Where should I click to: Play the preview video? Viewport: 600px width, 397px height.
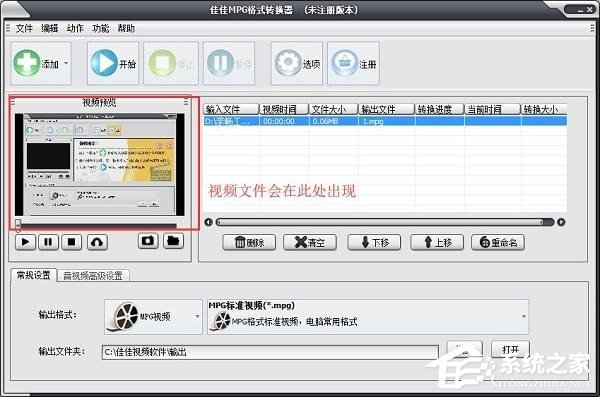pyautogui.click(x=25, y=242)
